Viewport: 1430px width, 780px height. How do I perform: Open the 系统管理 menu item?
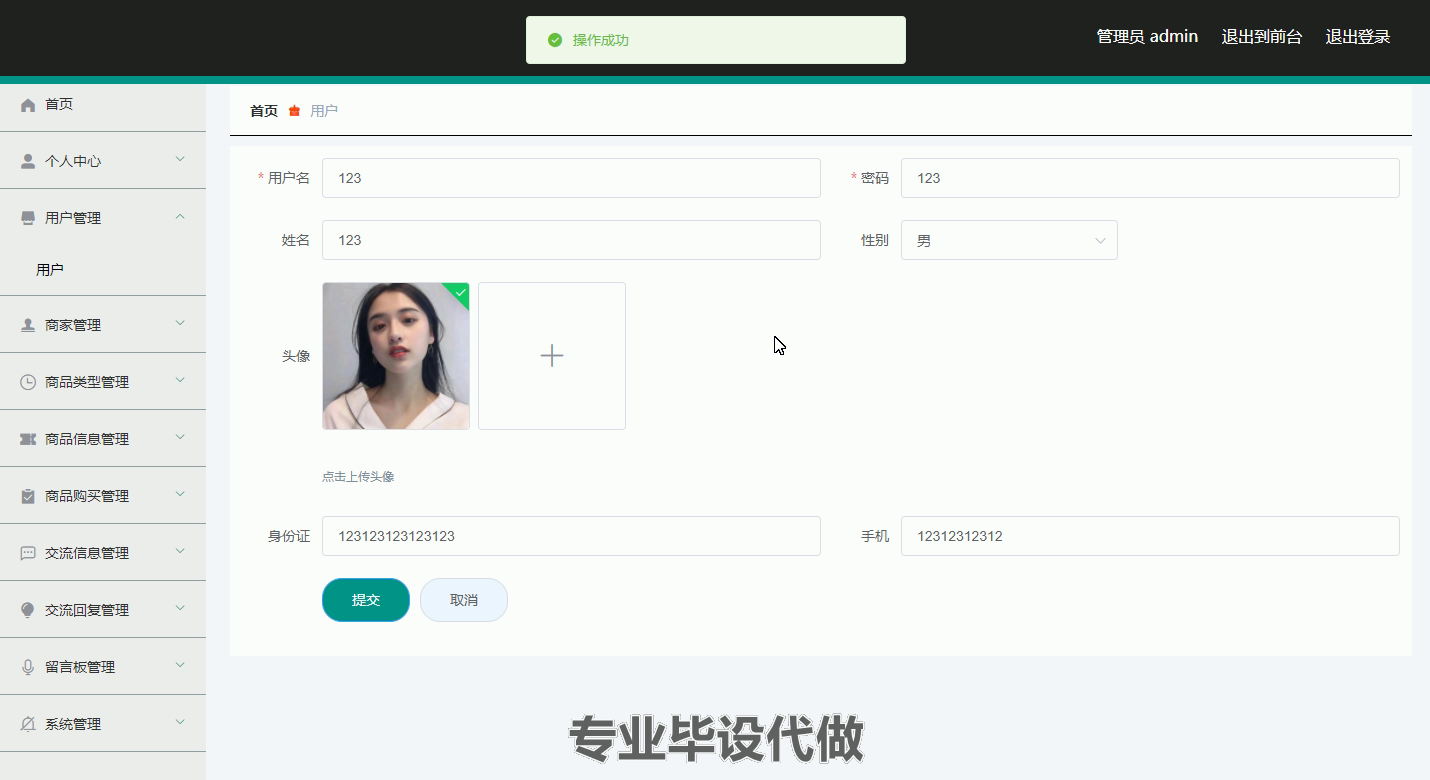pyautogui.click(x=103, y=723)
